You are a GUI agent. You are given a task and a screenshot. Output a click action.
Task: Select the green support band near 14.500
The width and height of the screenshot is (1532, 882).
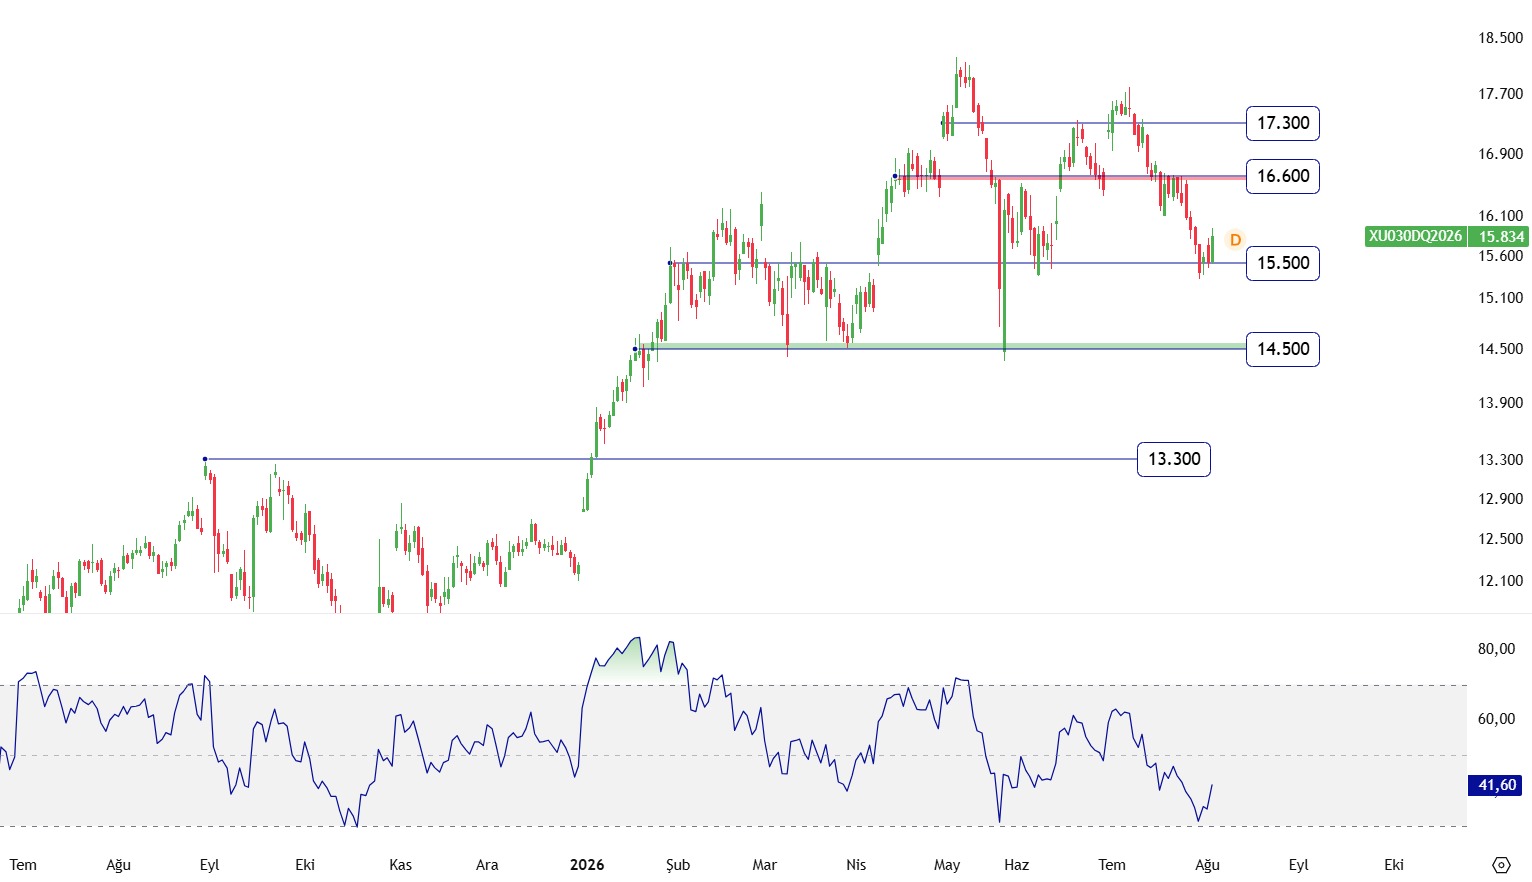(x=940, y=346)
